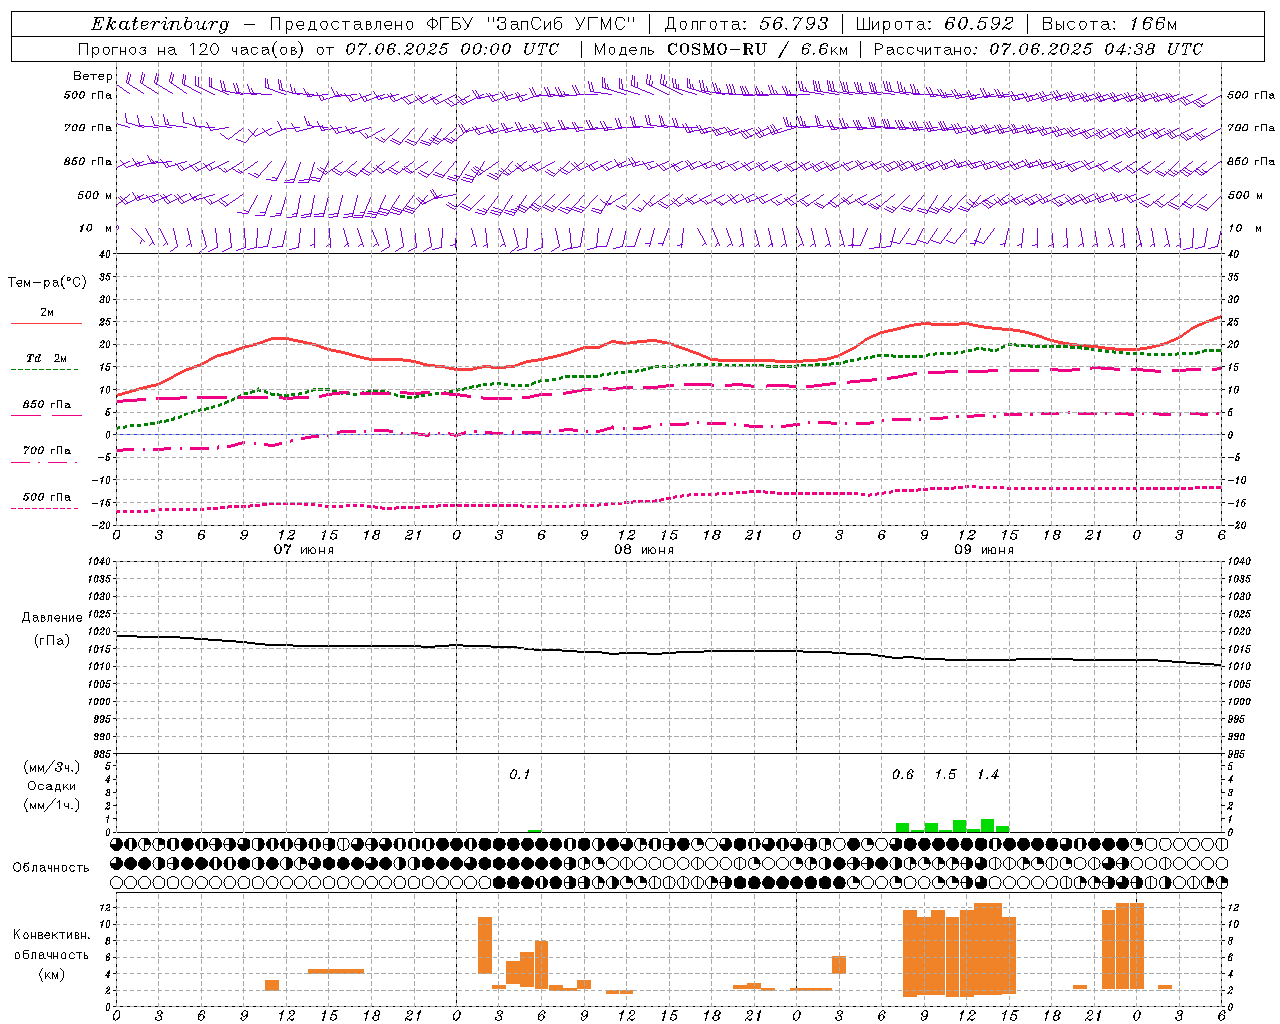The image size is (1280, 1024).
Task: Click the 'Давление' pressure label
Action: 52,618
